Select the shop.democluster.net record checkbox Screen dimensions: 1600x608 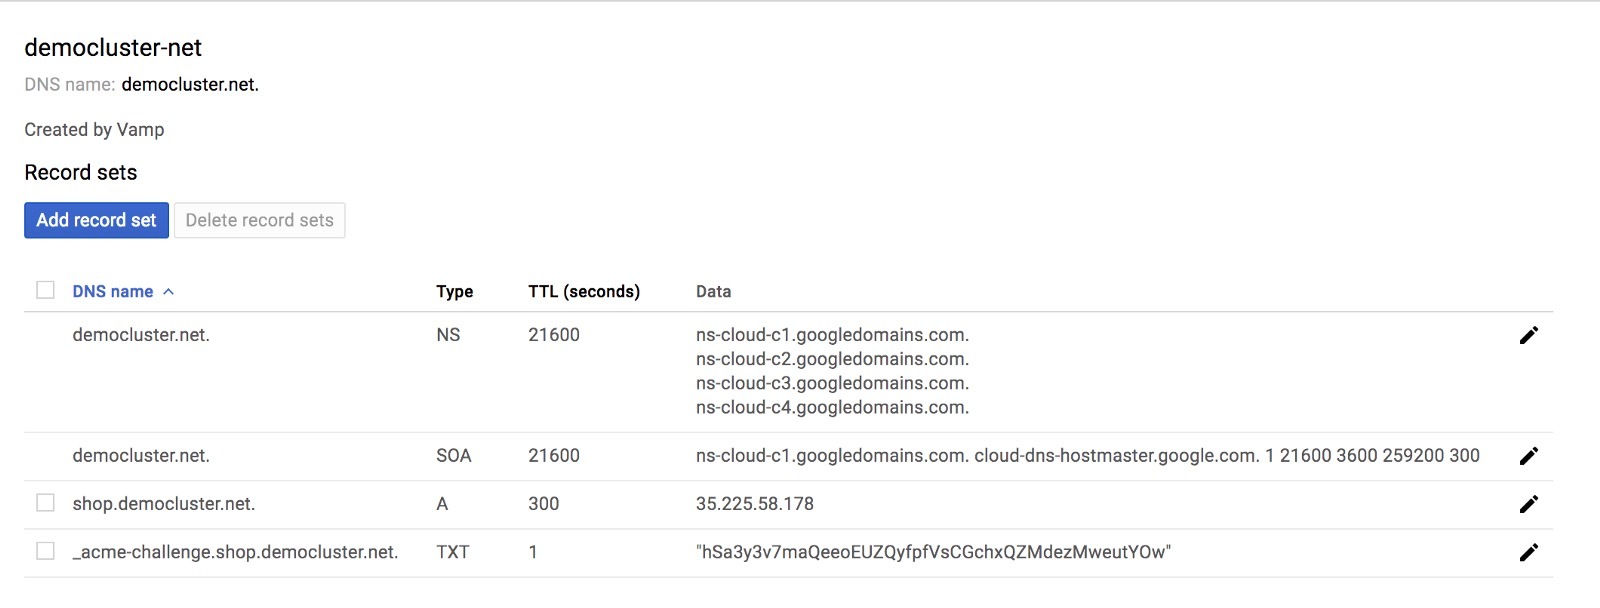[x=45, y=503]
